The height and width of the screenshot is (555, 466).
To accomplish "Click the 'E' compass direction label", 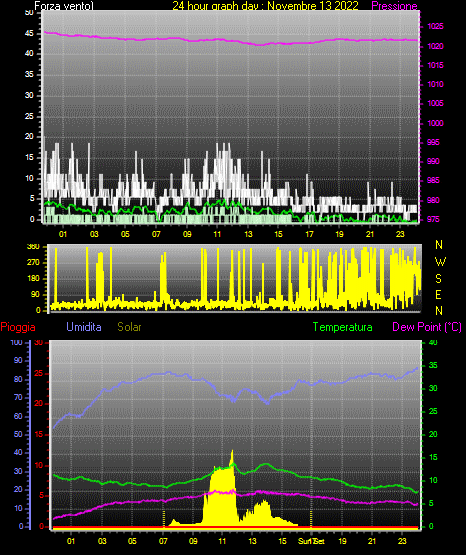I will pyautogui.click(x=438, y=294).
